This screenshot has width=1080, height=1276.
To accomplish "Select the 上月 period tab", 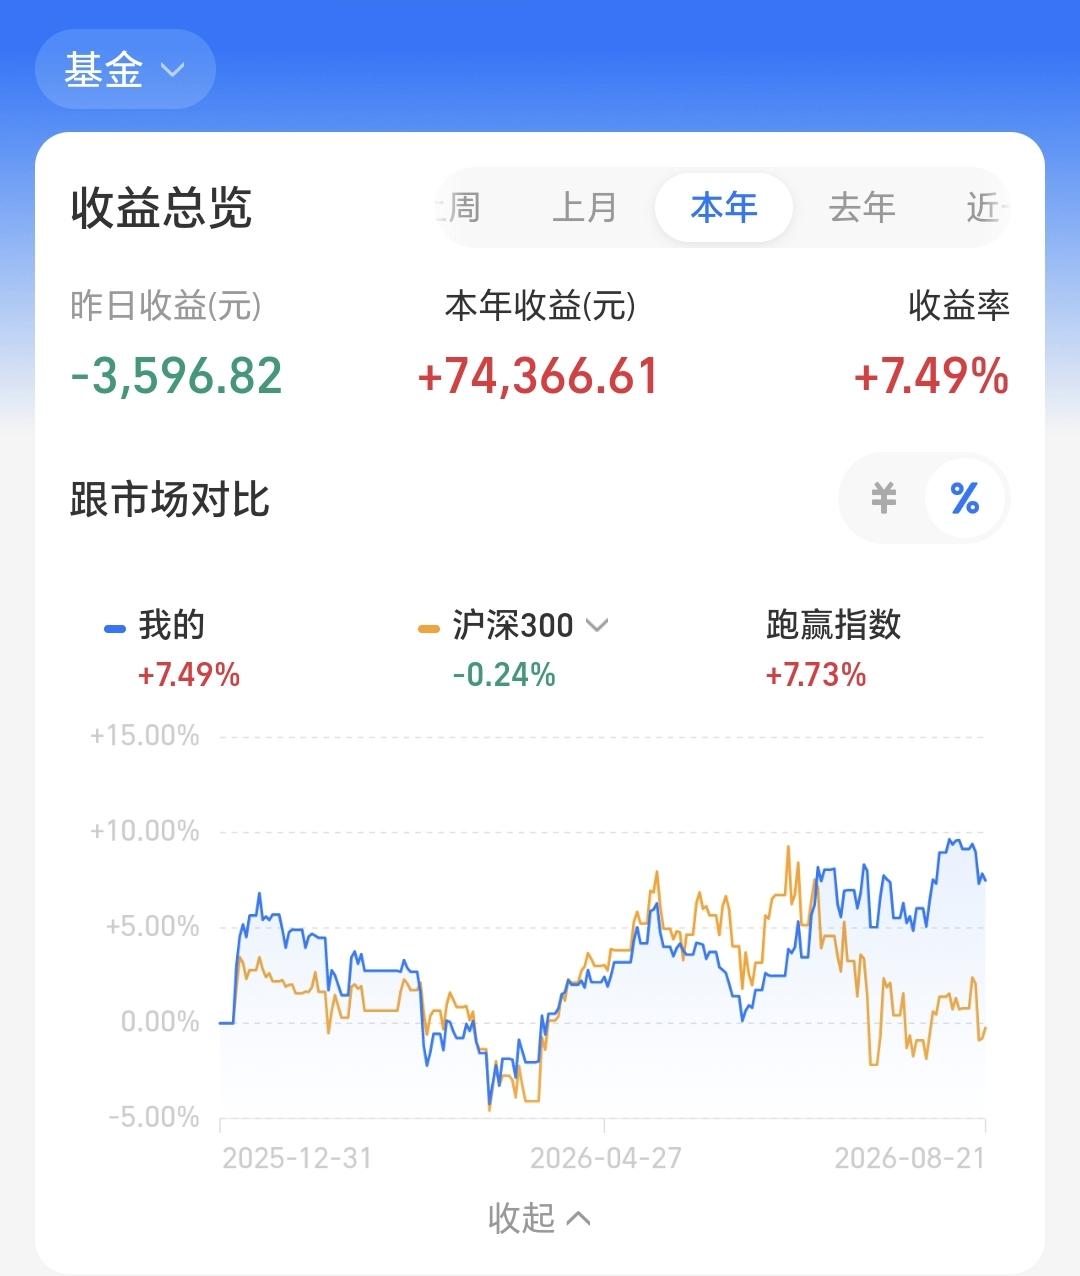I will pyautogui.click(x=585, y=207).
